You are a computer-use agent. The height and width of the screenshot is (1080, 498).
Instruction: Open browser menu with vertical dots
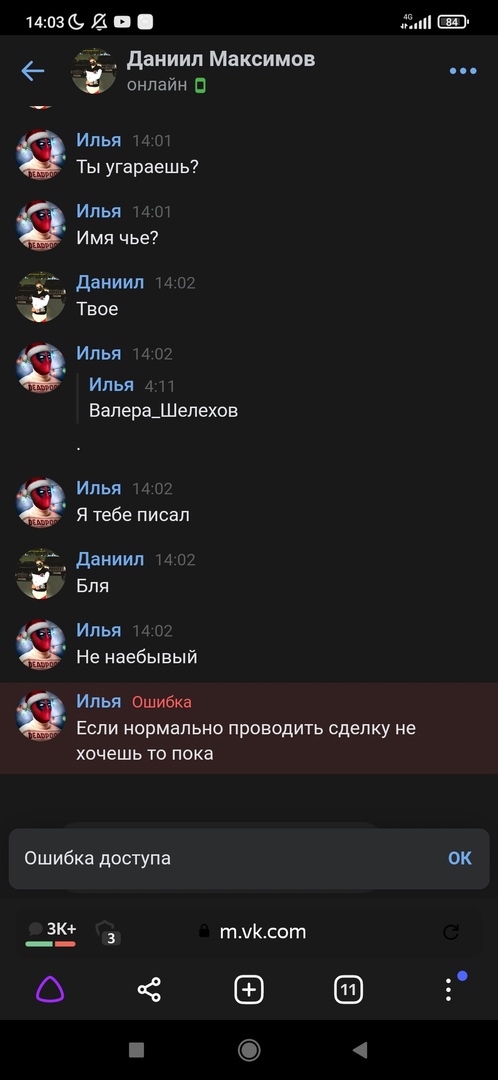pyautogui.click(x=448, y=990)
